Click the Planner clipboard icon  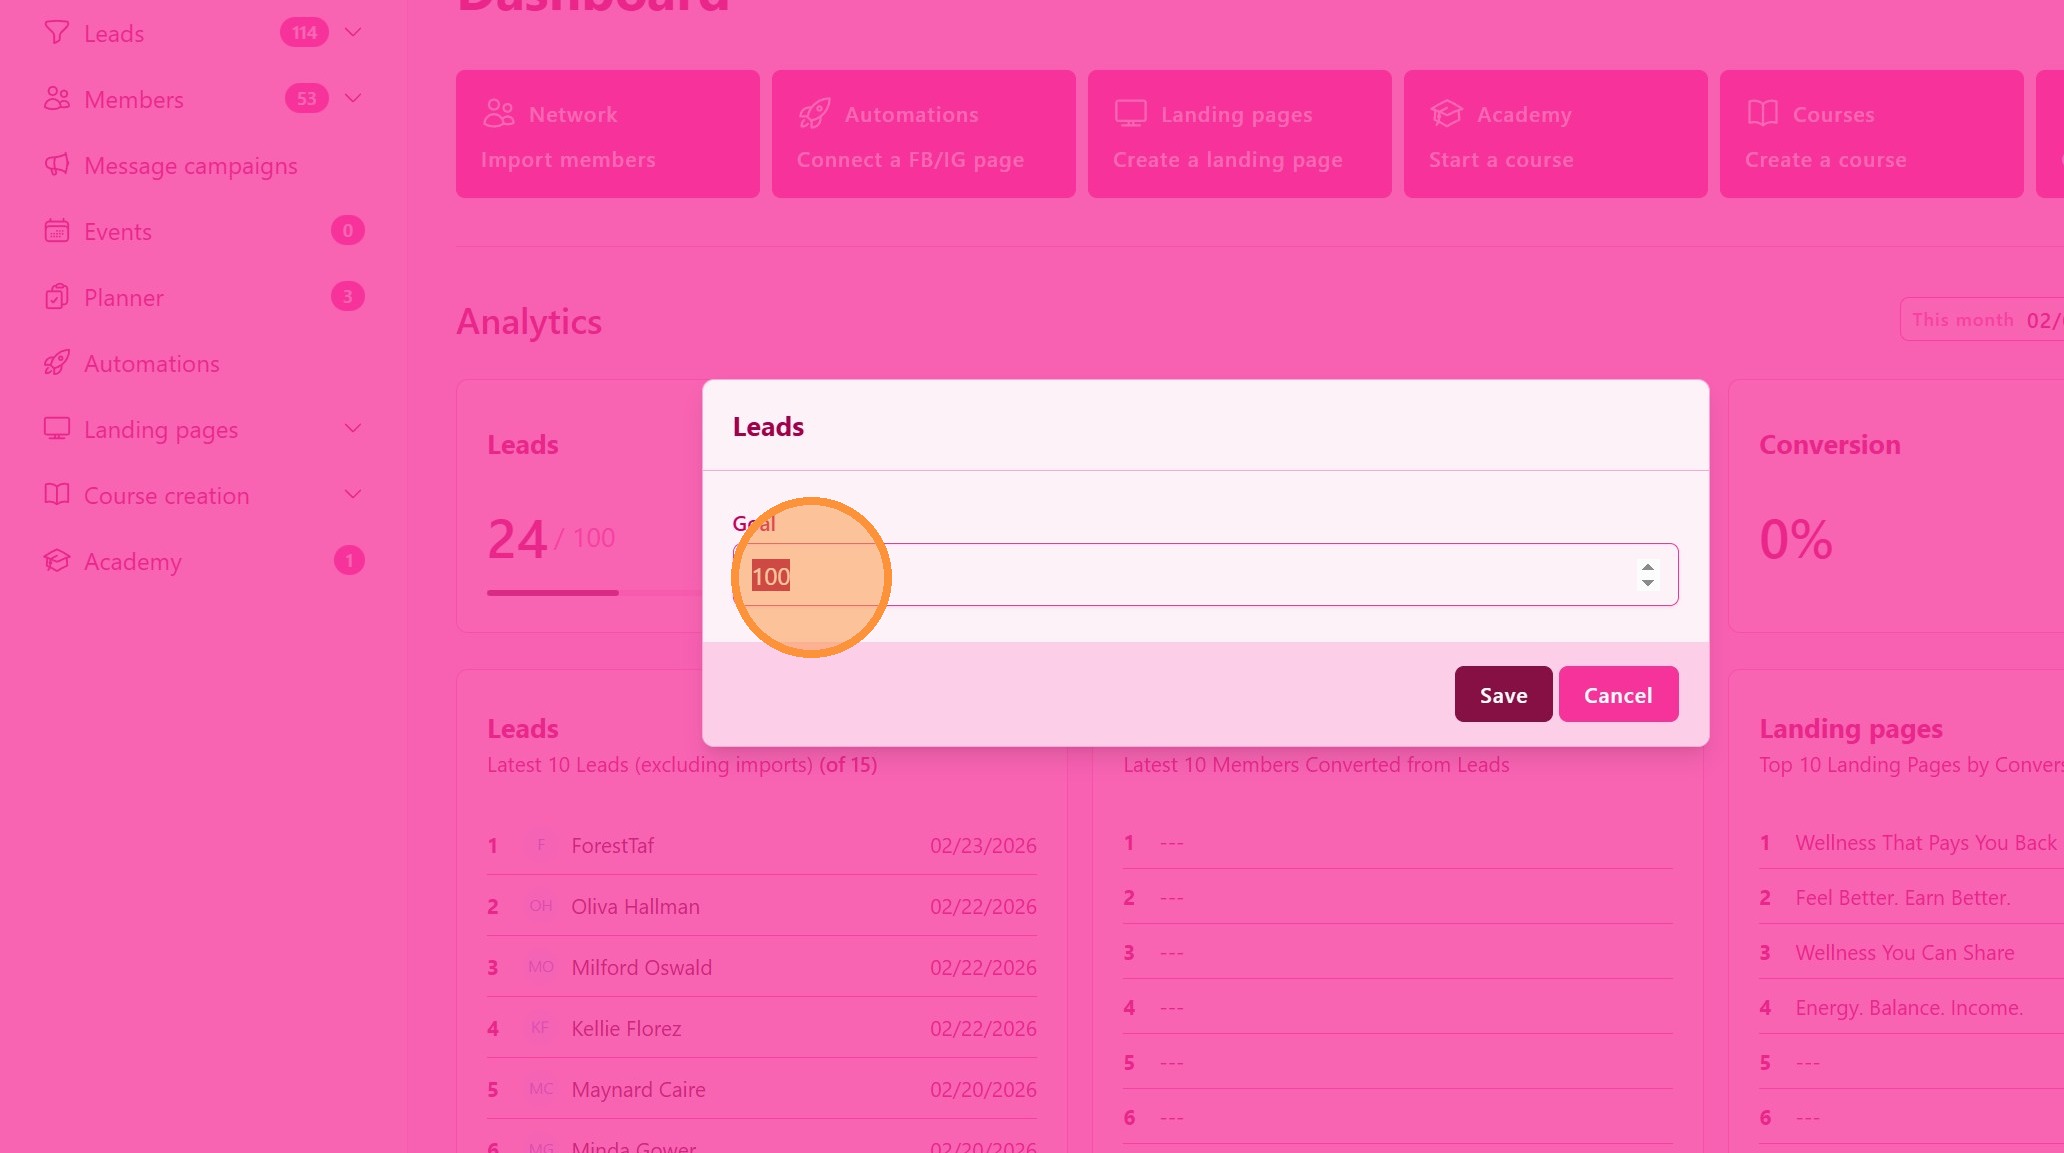57,297
